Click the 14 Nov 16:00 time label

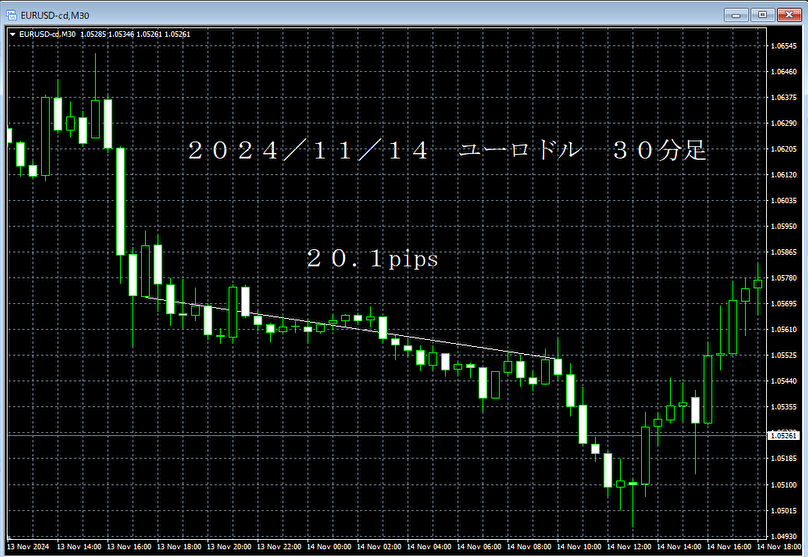(729, 546)
